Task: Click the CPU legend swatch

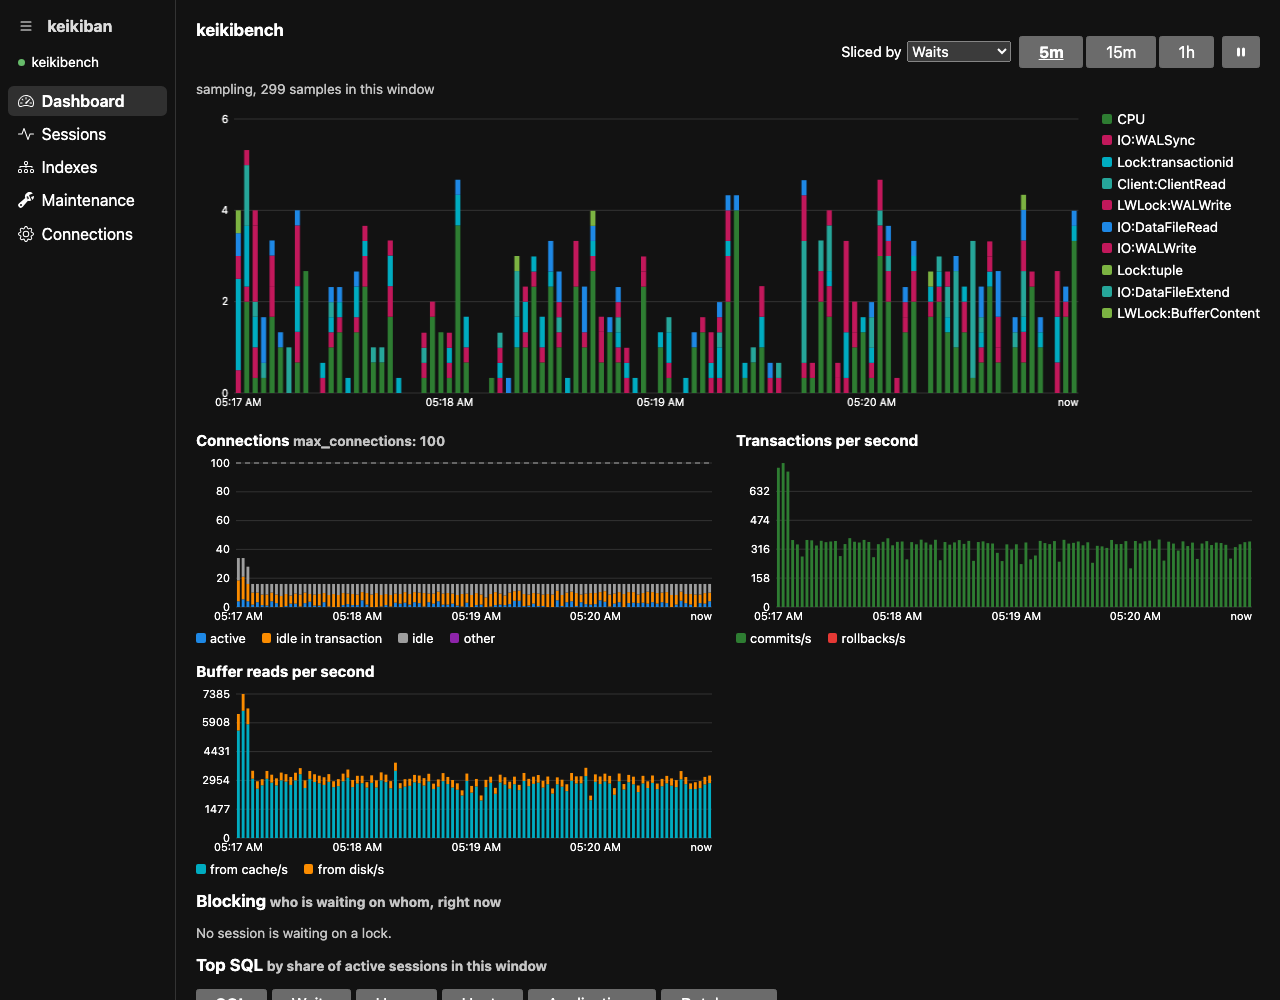Action: coord(1107,119)
